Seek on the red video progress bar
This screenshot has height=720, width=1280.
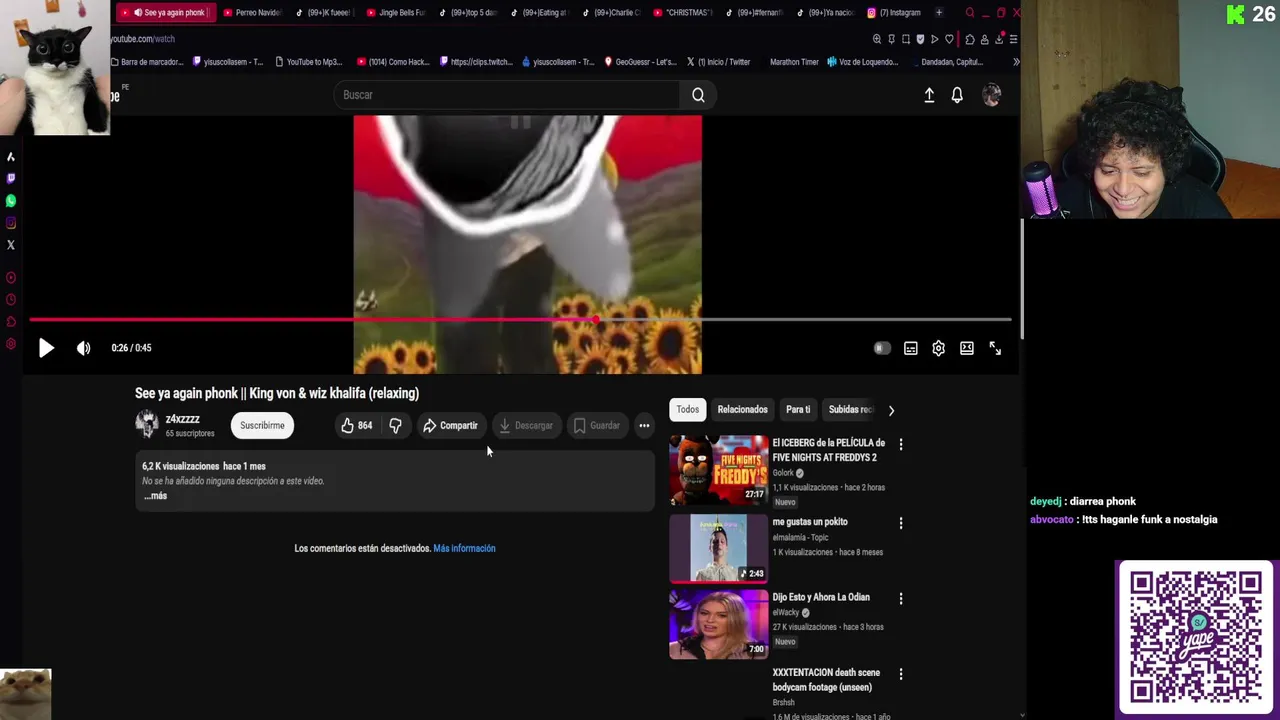(520, 320)
